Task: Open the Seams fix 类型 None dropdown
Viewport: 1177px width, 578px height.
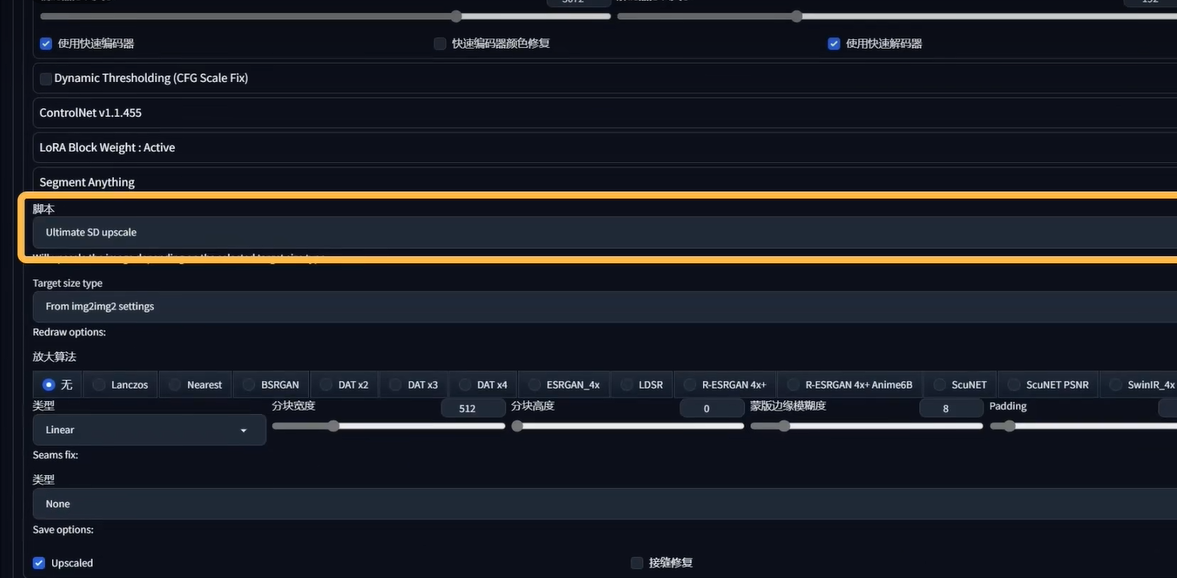Action: [x=600, y=504]
